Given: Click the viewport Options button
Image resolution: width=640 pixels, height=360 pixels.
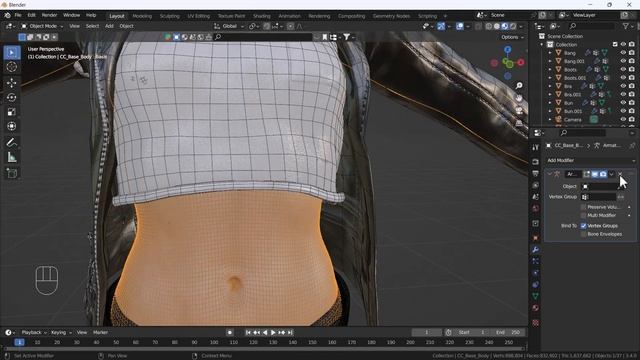Looking at the screenshot, I should (x=512, y=37).
